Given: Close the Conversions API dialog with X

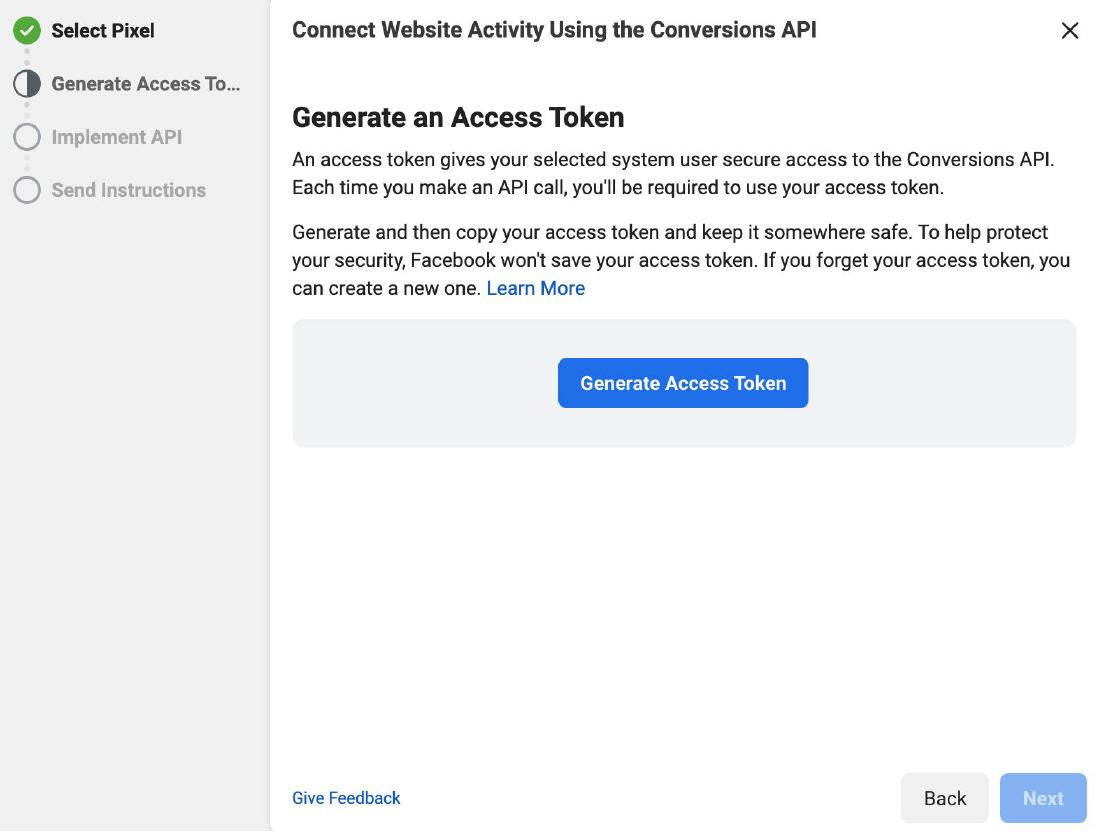Looking at the screenshot, I should (1069, 31).
